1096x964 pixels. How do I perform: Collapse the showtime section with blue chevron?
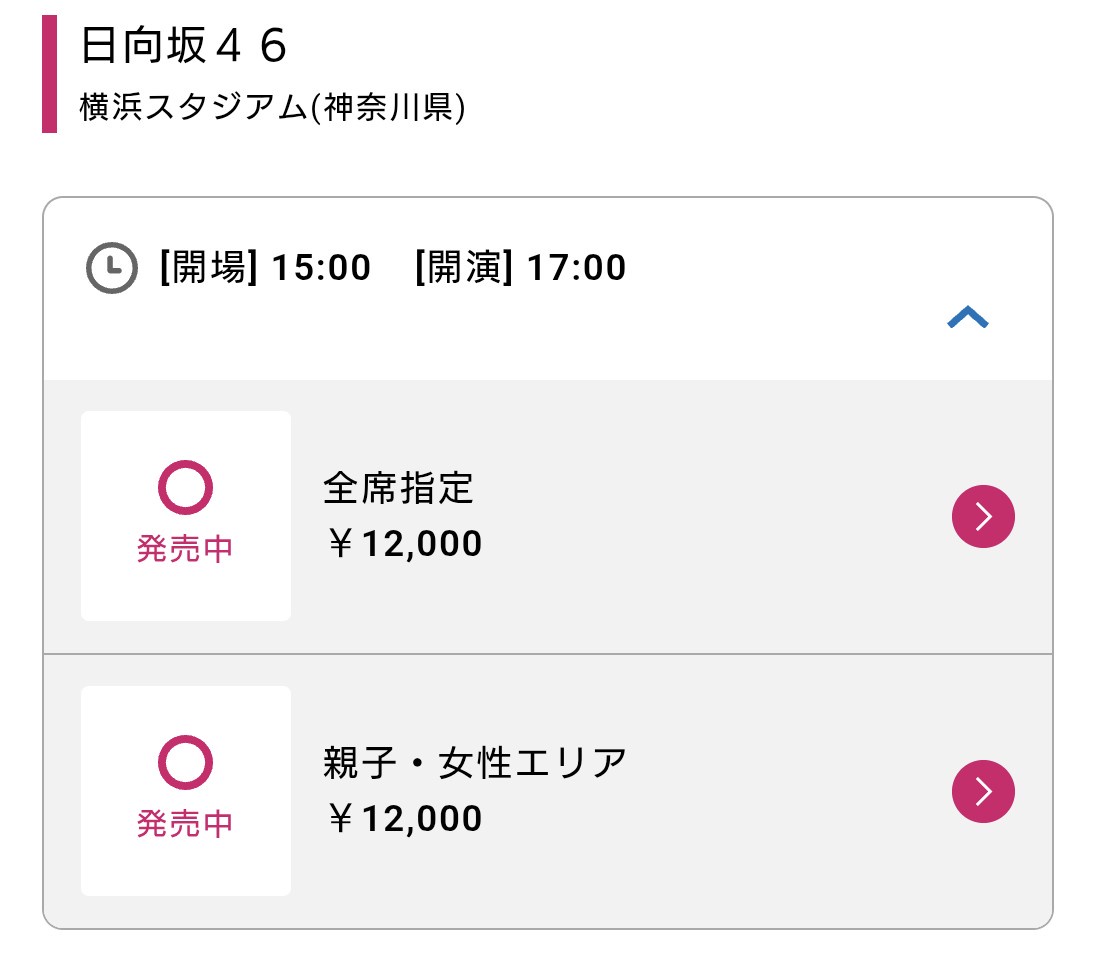pos(968,318)
